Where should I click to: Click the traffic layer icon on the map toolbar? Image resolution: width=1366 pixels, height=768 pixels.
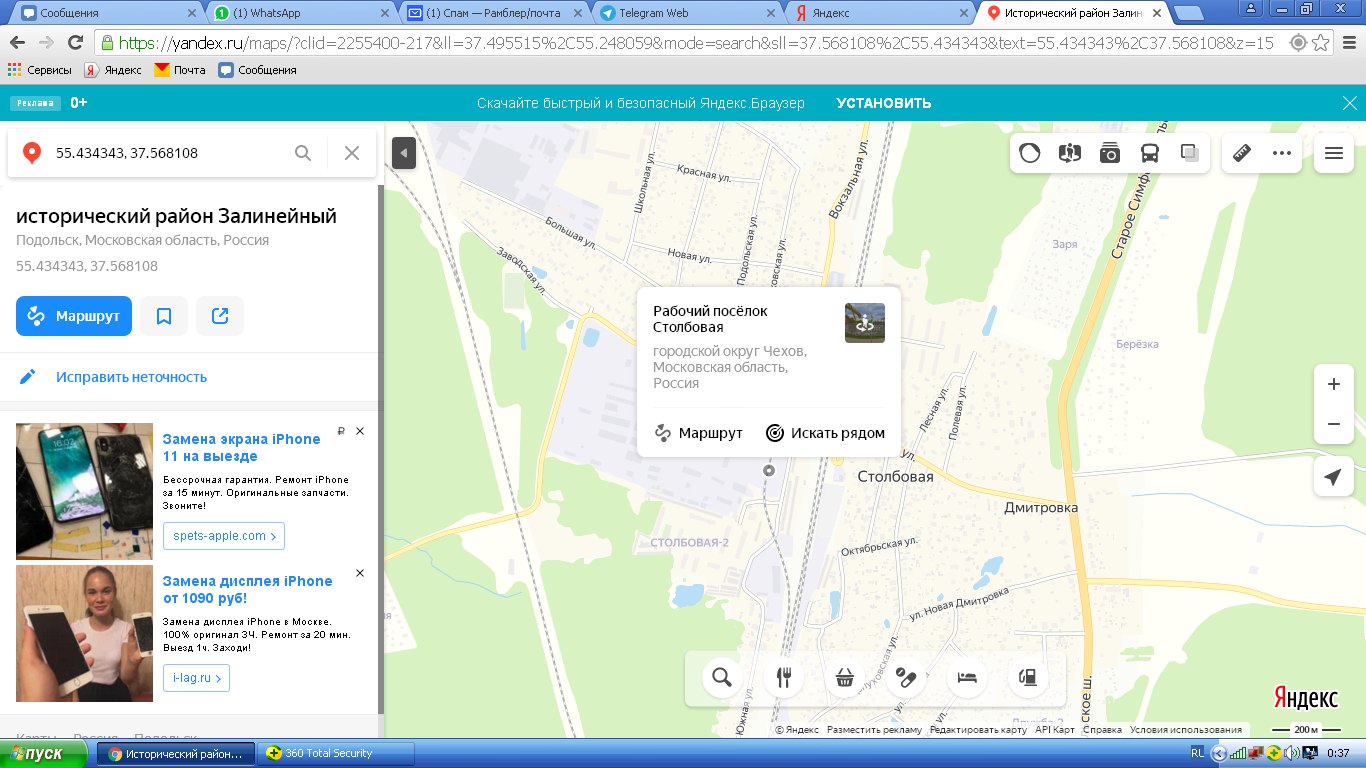click(1030, 153)
